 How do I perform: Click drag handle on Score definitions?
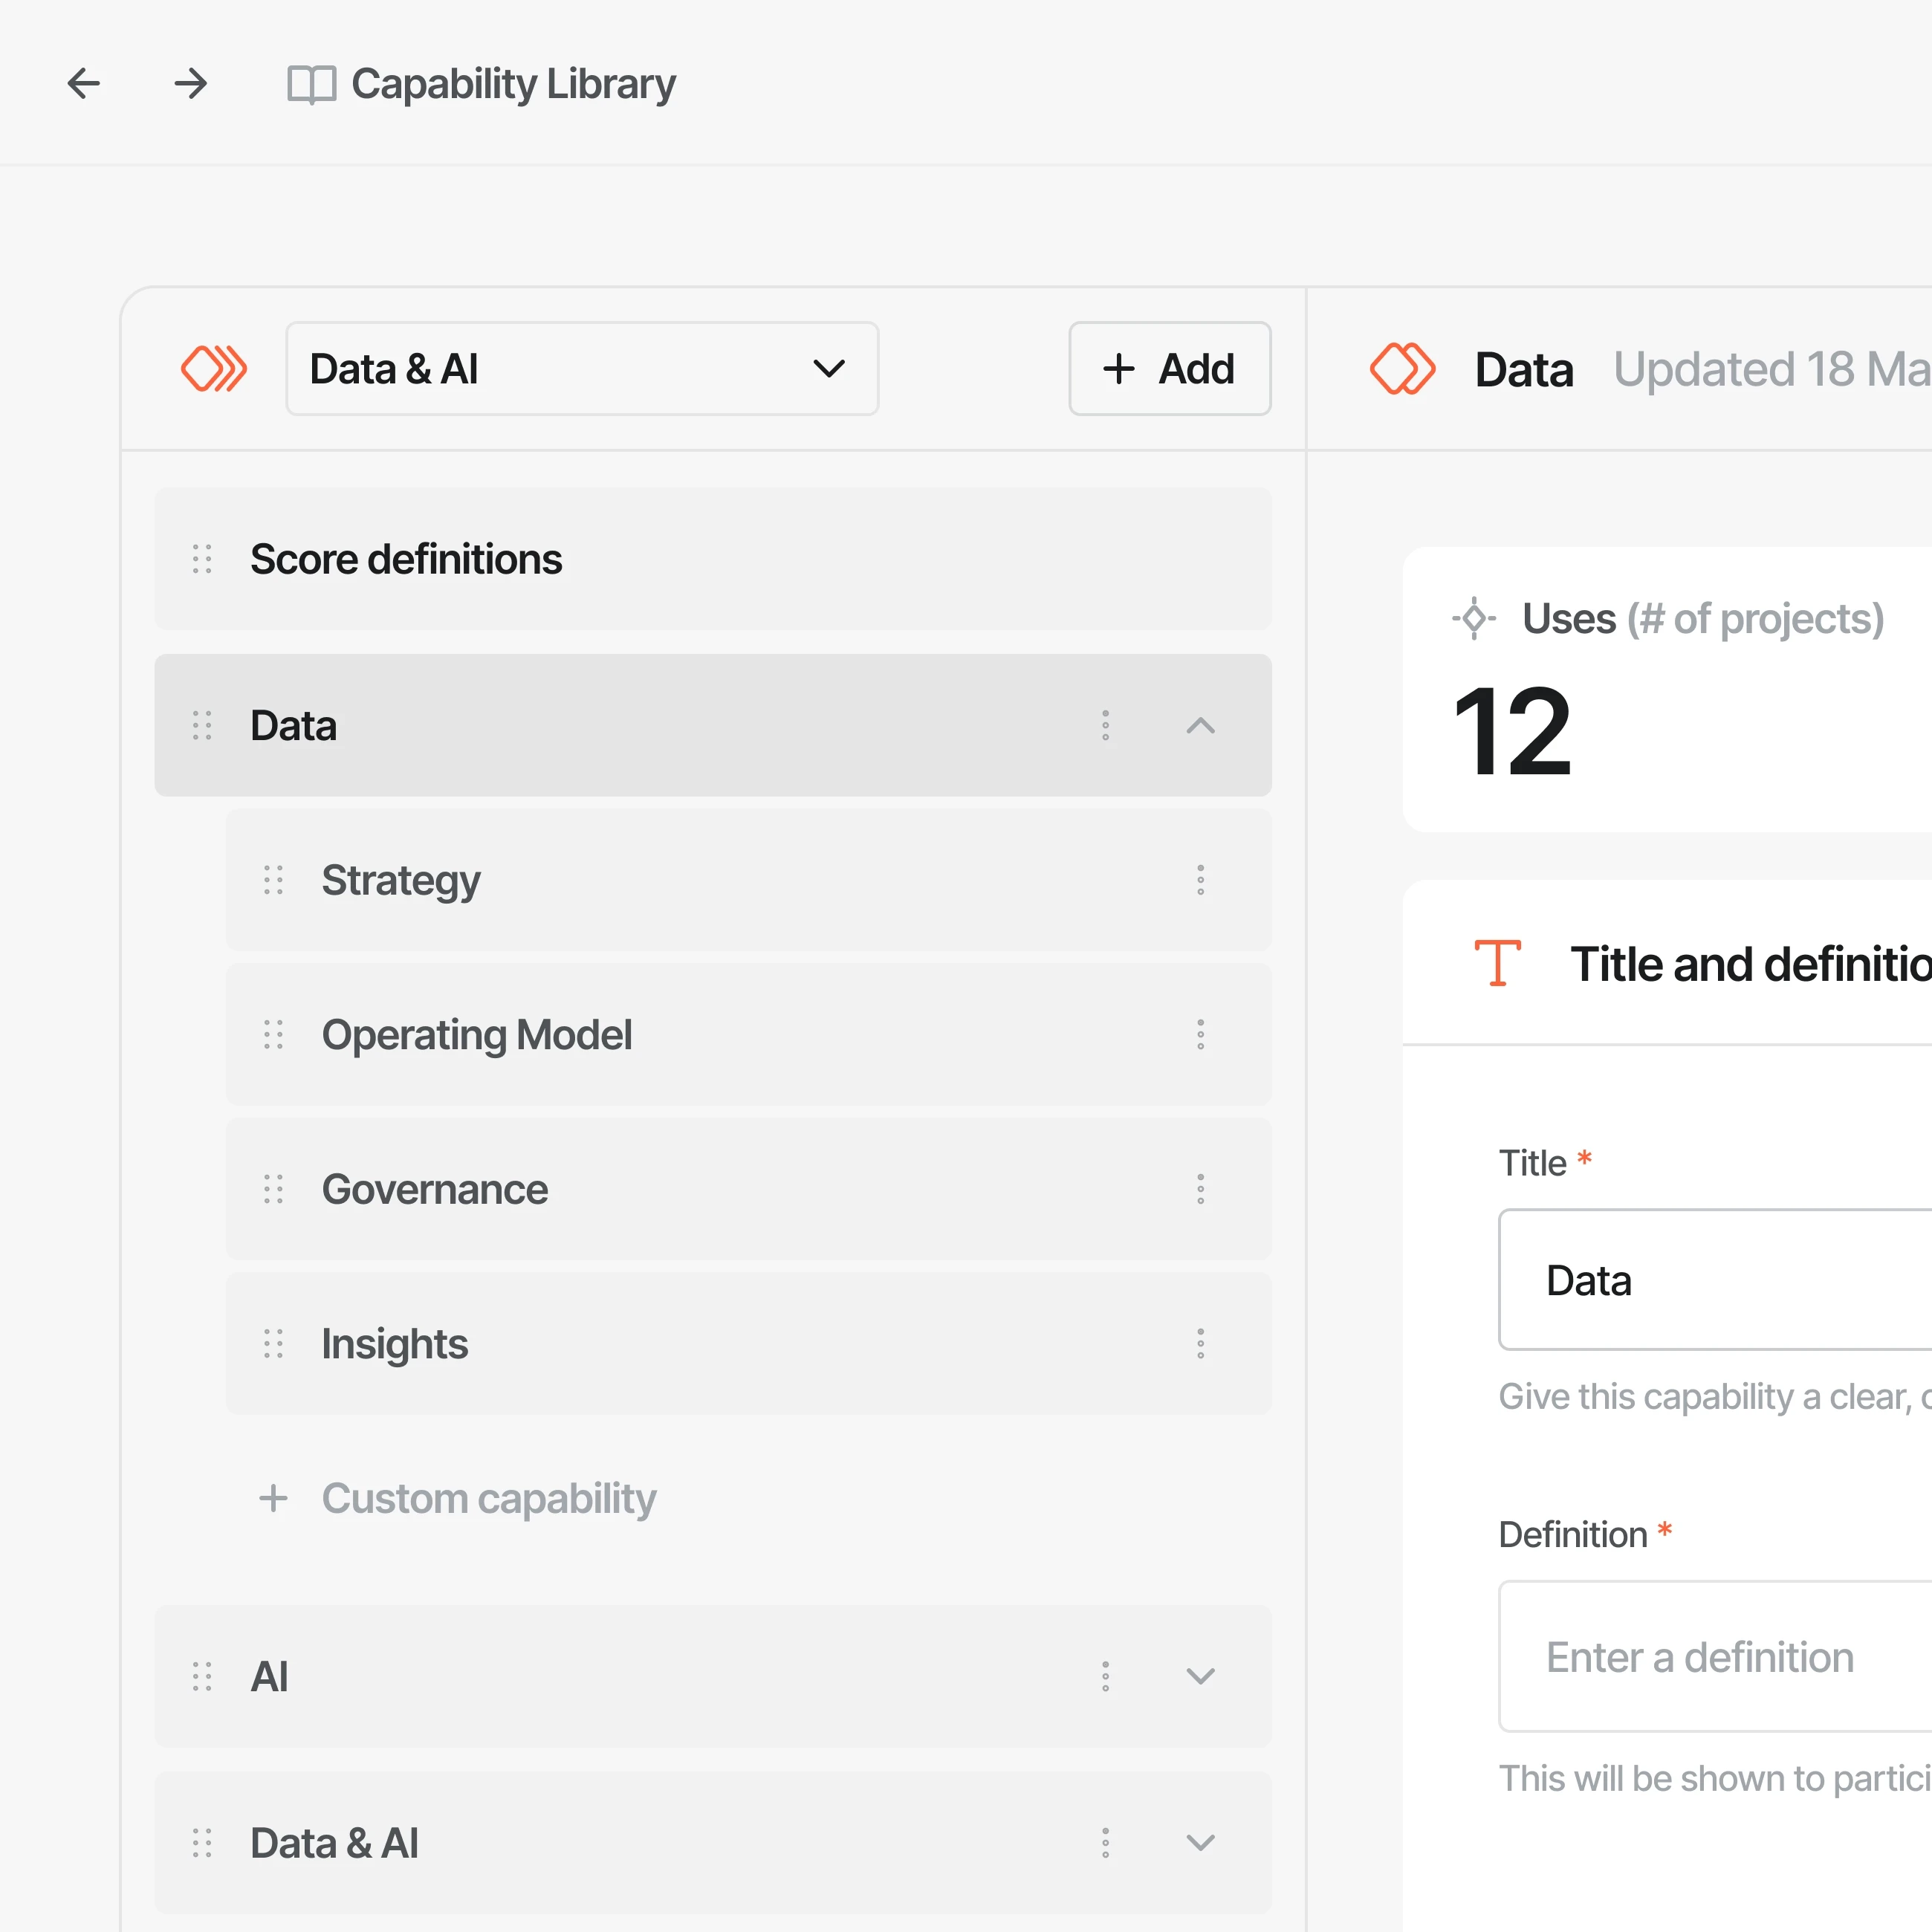202,559
